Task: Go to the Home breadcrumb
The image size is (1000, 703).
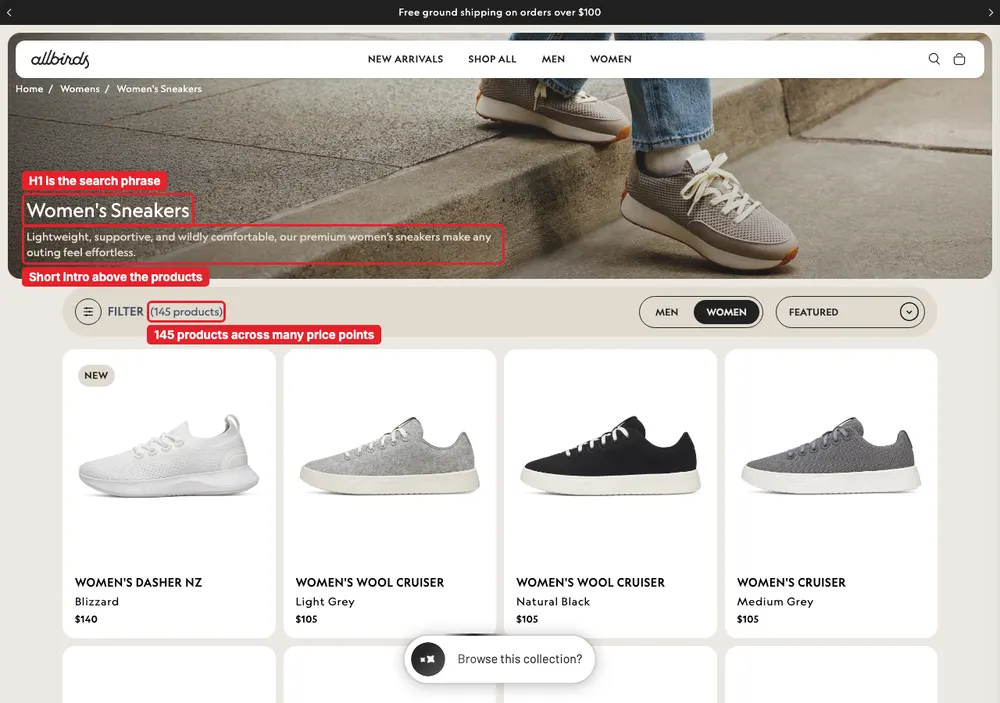Action: 29,89
